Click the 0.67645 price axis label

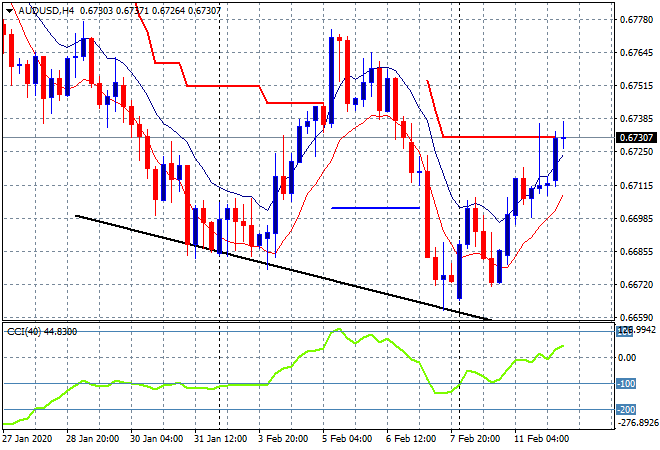point(636,53)
